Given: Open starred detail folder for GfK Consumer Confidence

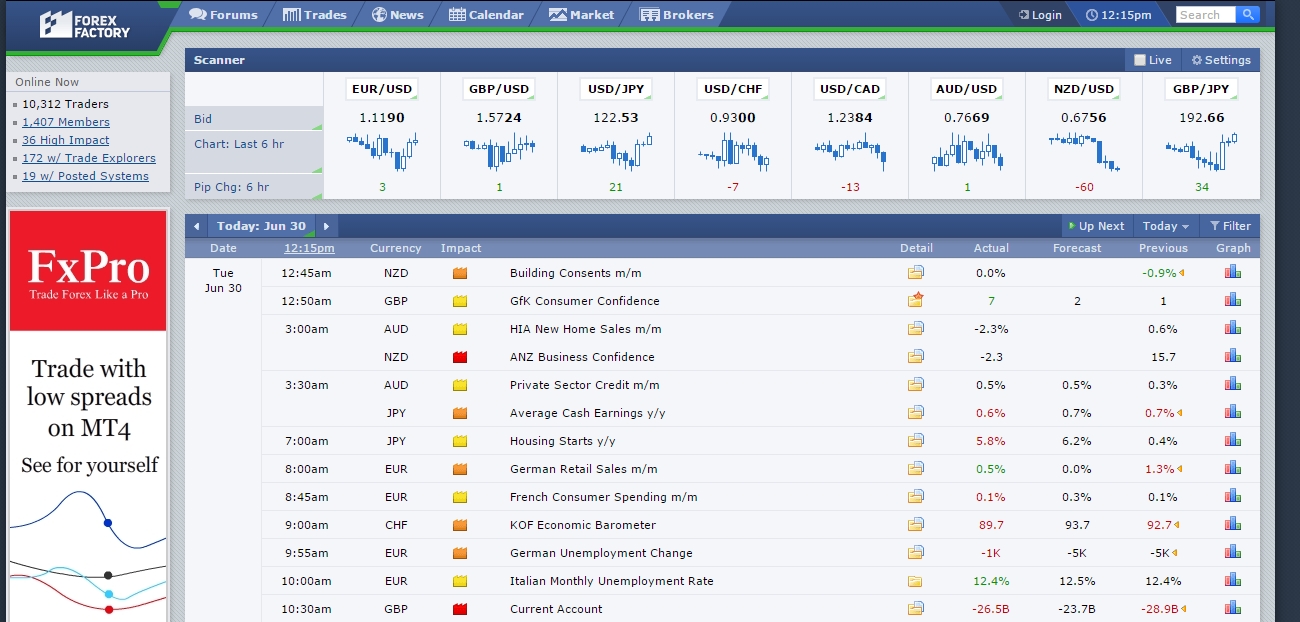Looking at the screenshot, I should pos(916,300).
